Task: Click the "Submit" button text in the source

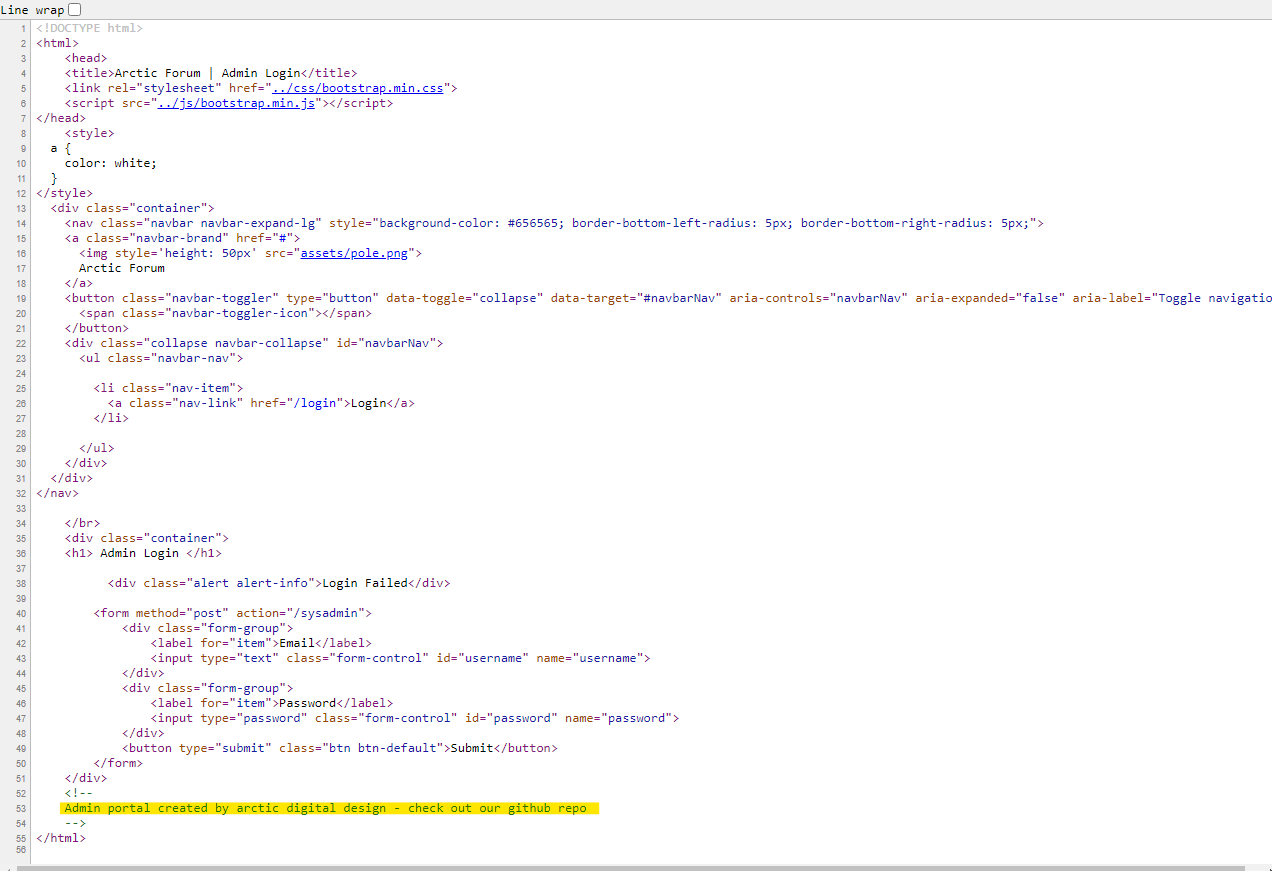Action: 472,748
